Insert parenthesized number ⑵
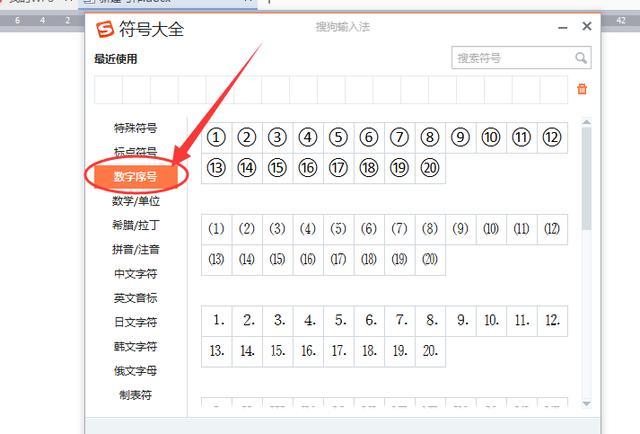The height and width of the screenshot is (434, 640). click(x=247, y=229)
